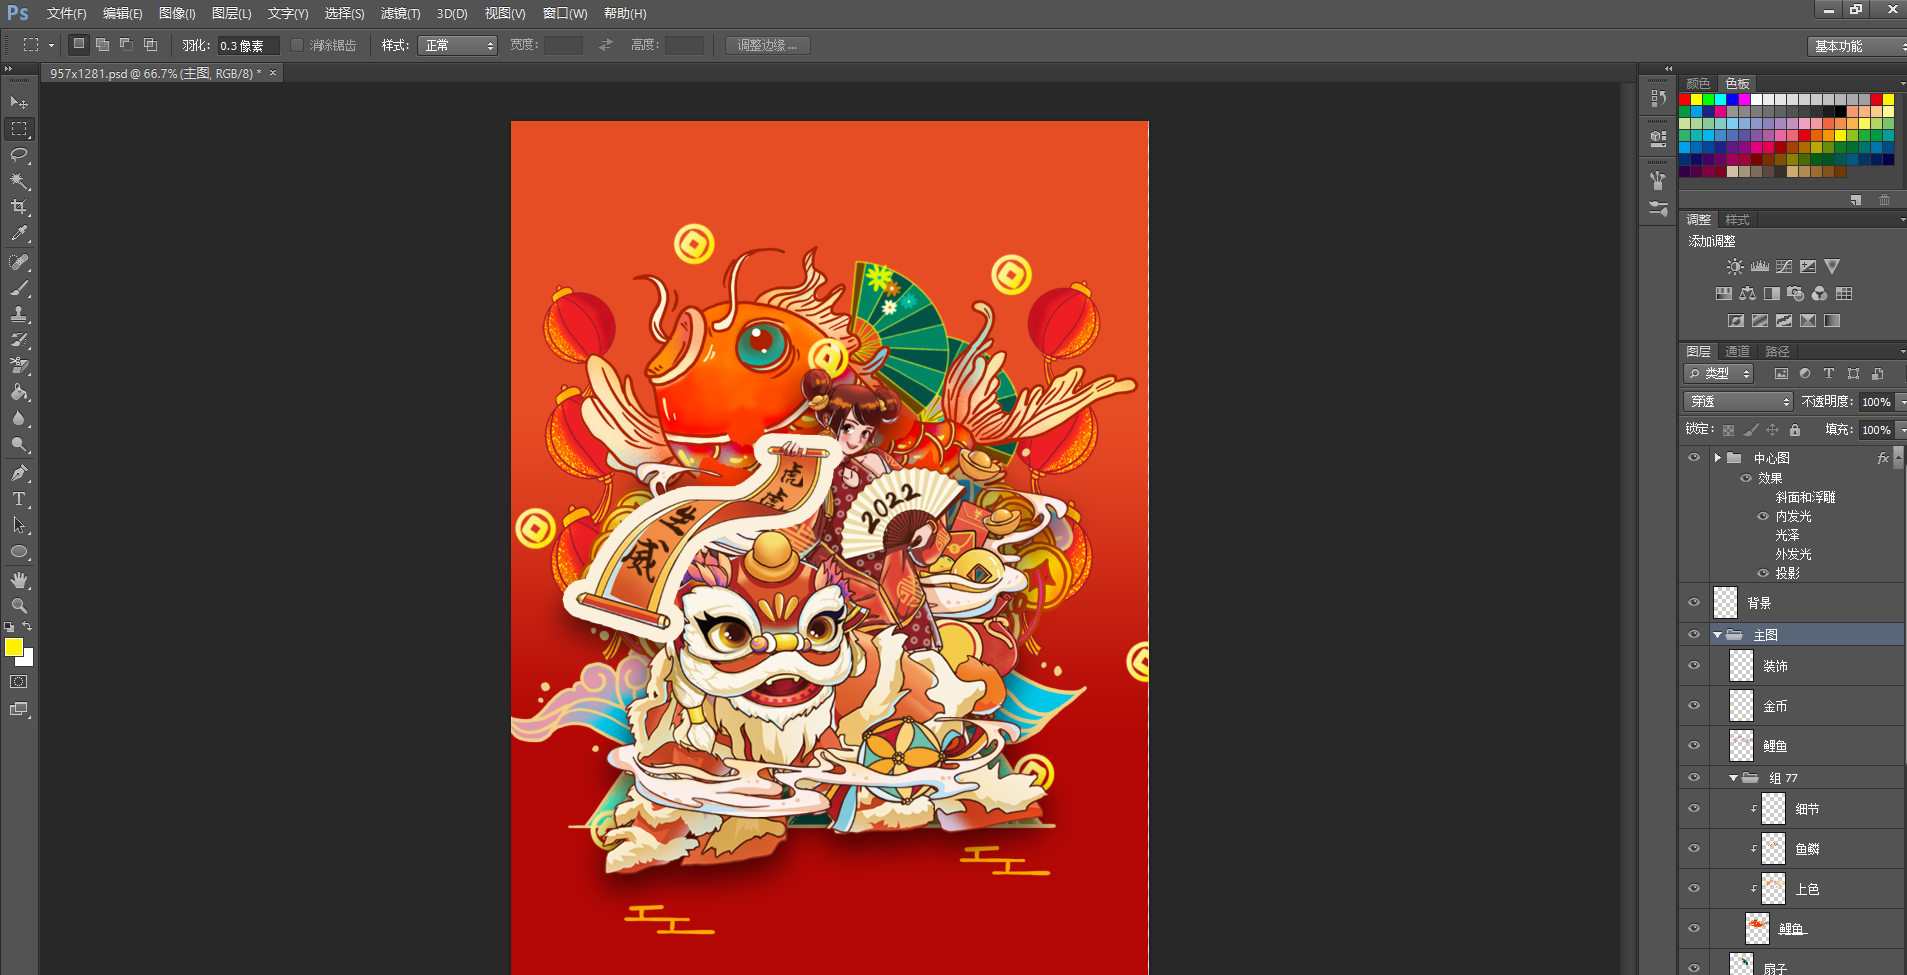Add a Brightness/Contrast adjustment
This screenshot has width=1907, height=975.
(1735, 267)
